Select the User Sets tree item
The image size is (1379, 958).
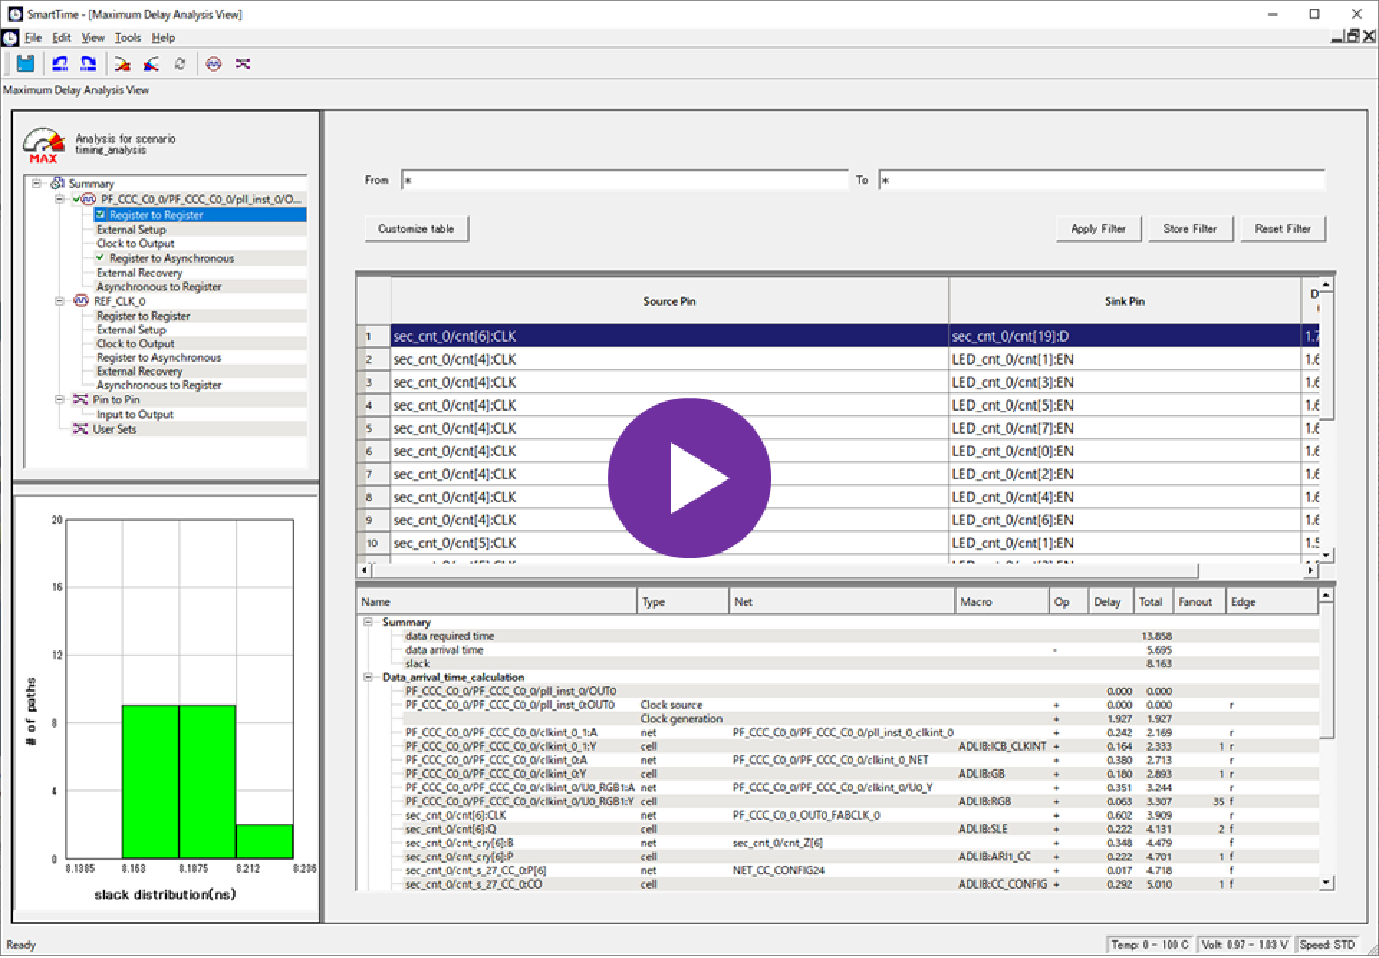point(114,429)
